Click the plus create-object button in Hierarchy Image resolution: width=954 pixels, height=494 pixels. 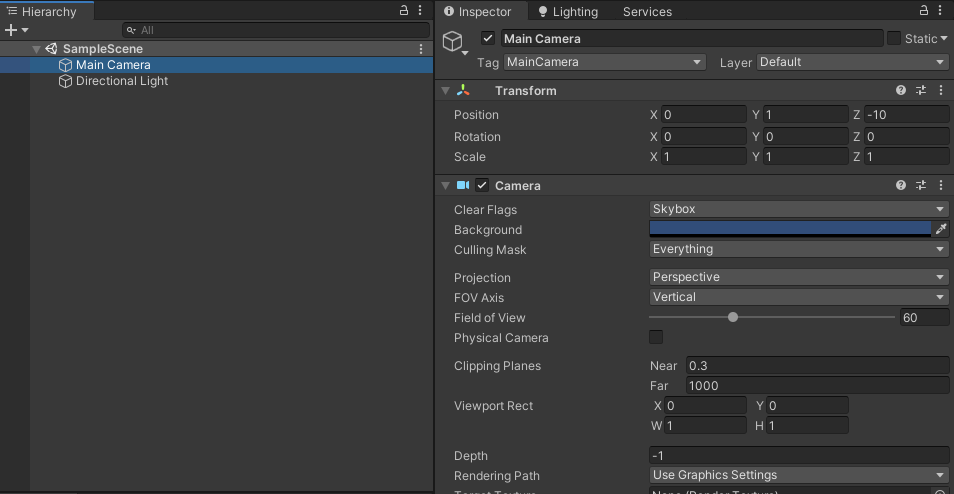click(x=10, y=30)
